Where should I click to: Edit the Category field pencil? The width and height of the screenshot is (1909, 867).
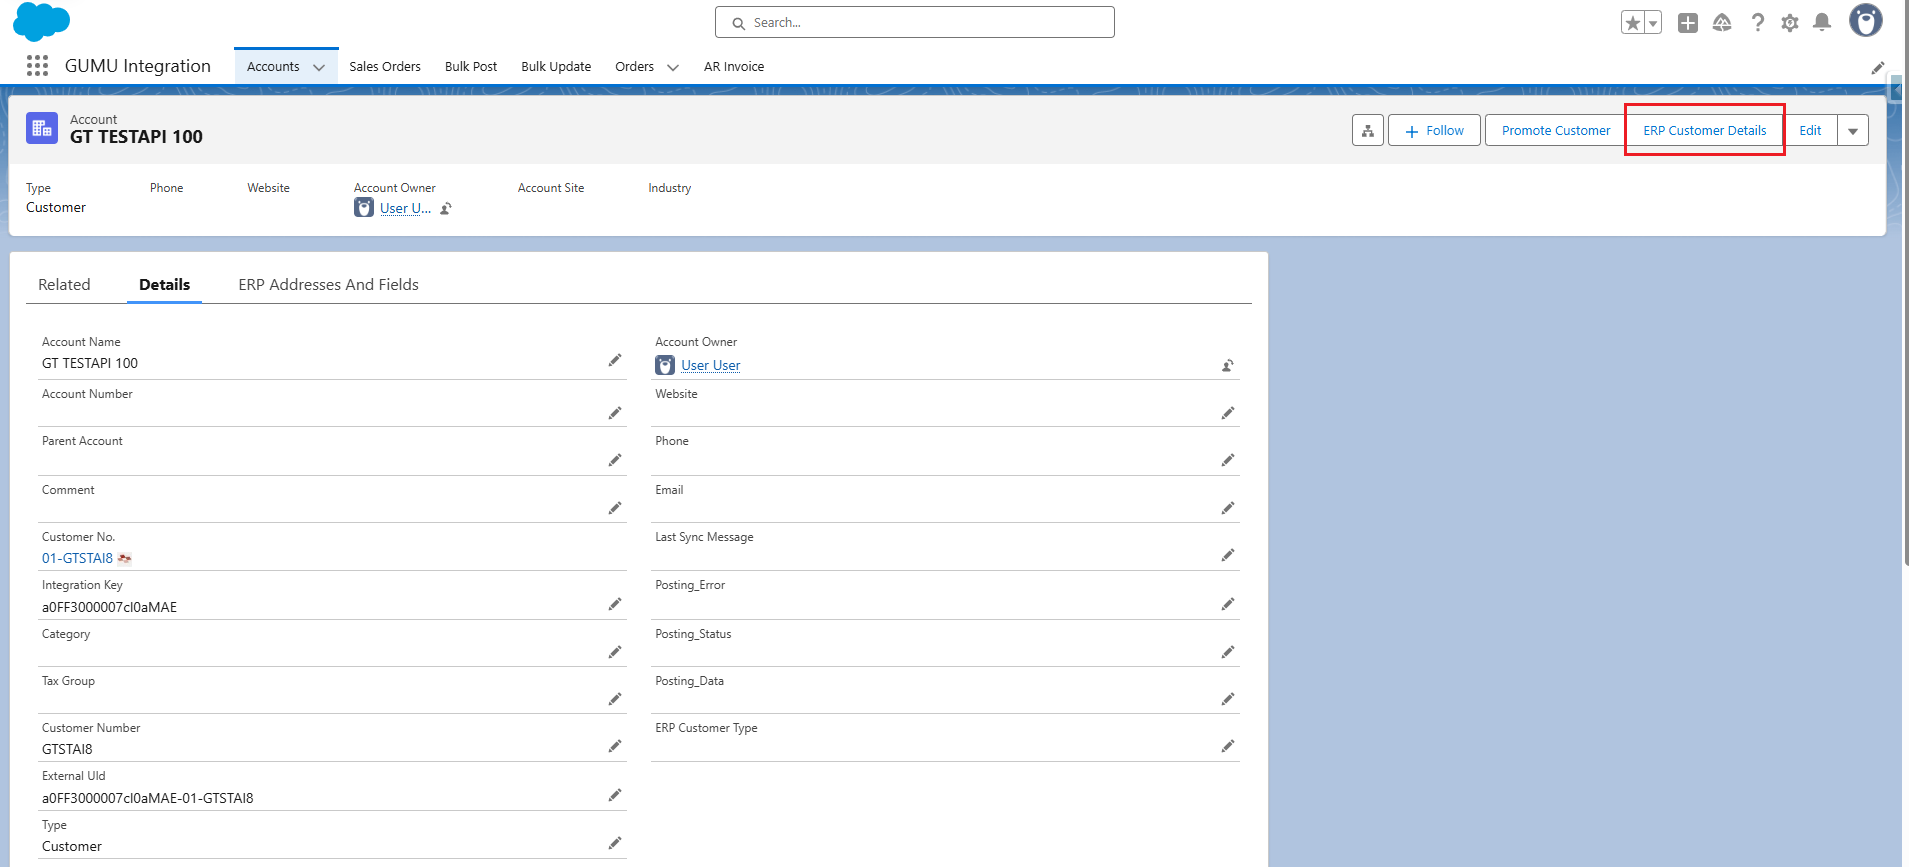615,652
